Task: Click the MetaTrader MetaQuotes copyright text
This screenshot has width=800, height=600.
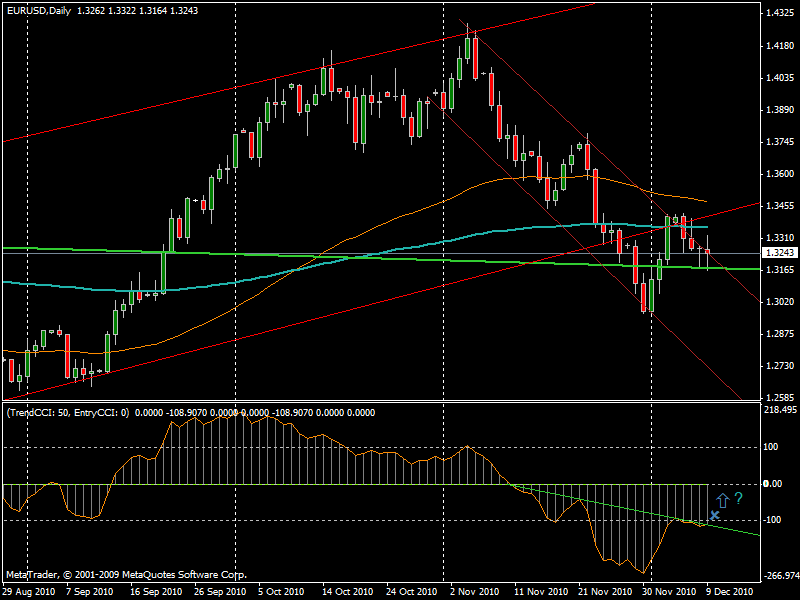Action: tap(127, 574)
